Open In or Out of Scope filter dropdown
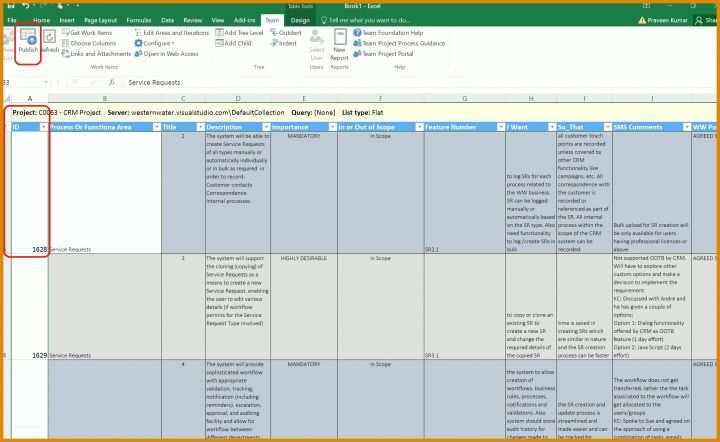This screenshot has width=720, height=442. coord(419,127)
